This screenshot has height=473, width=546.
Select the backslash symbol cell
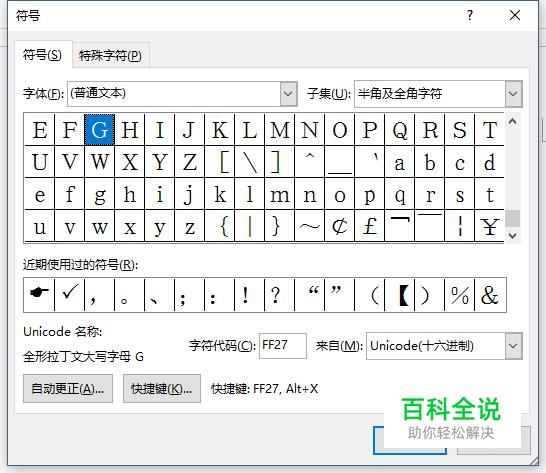(249, 162)
